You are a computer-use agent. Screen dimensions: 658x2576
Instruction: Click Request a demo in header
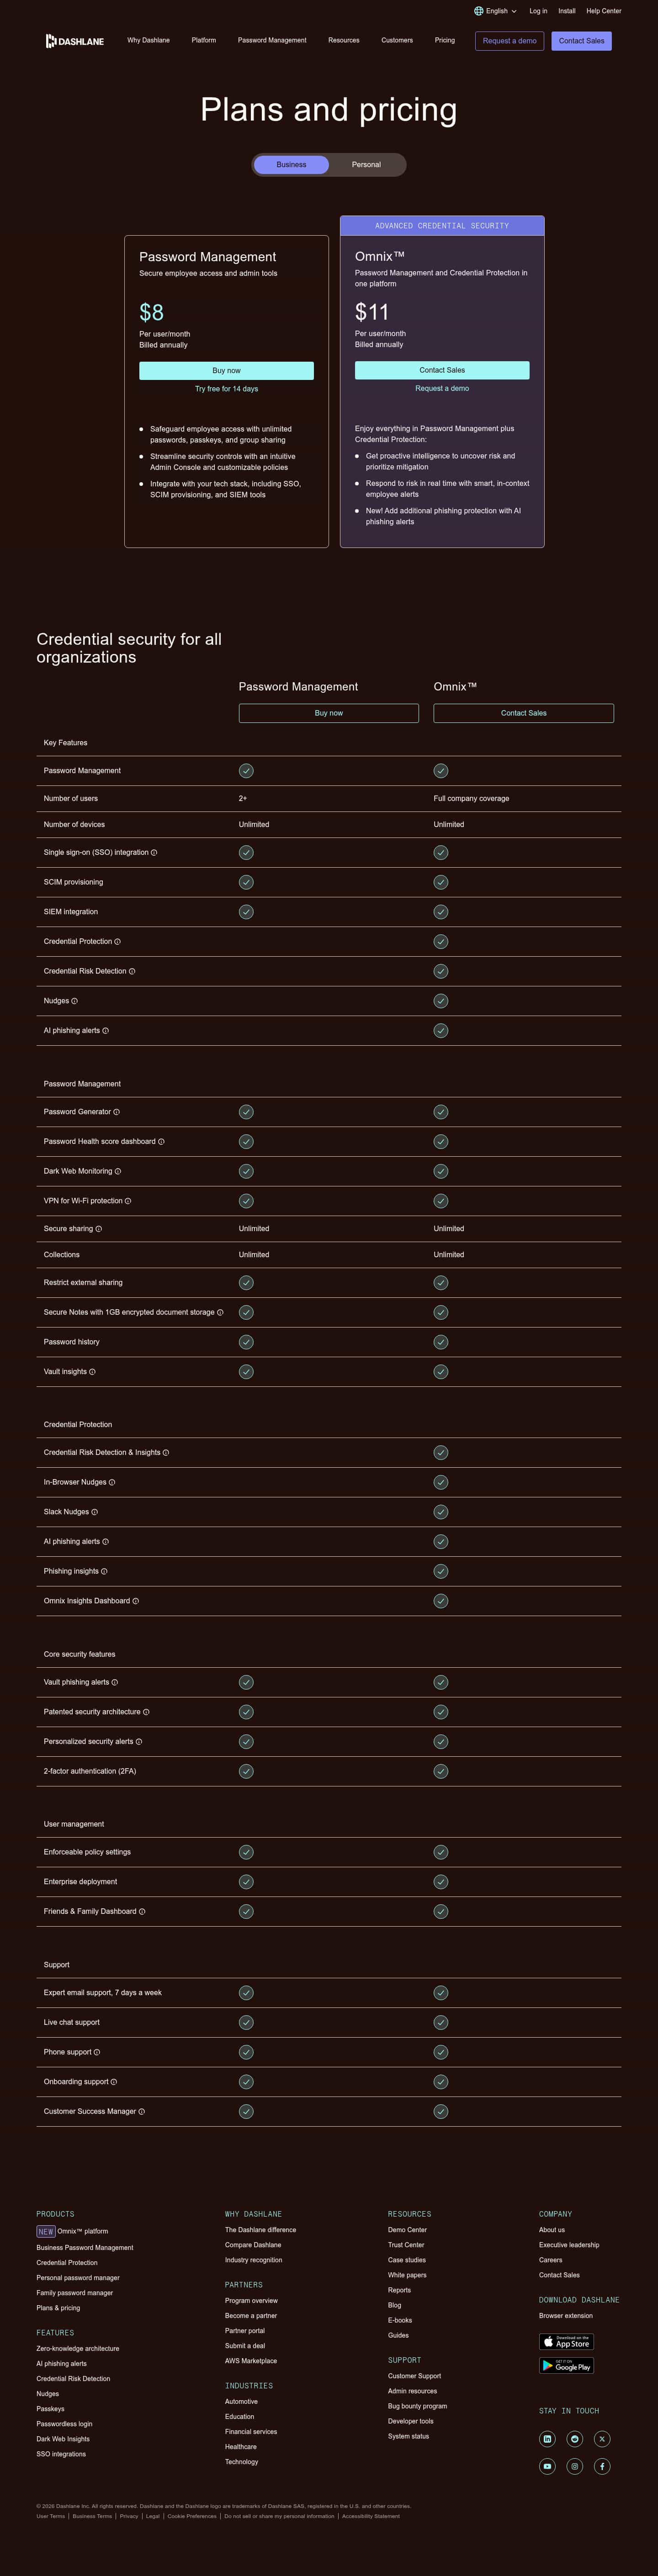[509, 41]
